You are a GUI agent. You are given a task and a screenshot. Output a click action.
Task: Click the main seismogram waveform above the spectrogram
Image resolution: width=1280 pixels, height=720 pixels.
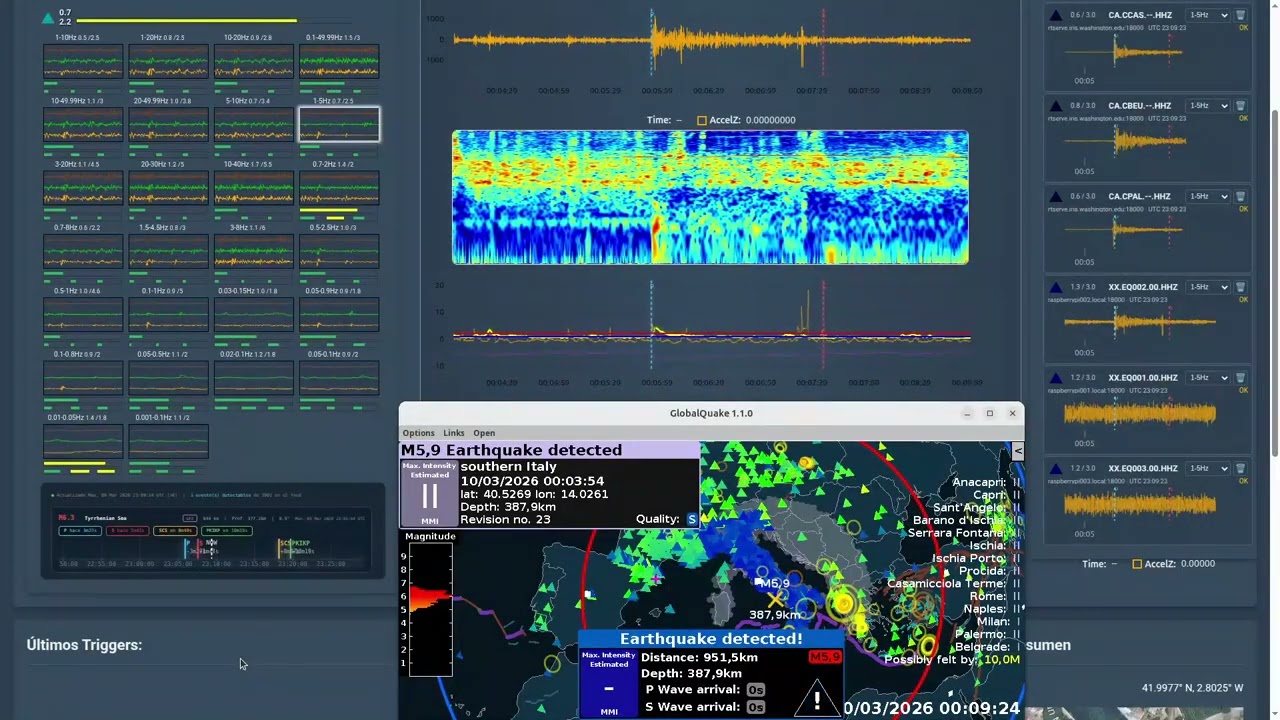710,40
